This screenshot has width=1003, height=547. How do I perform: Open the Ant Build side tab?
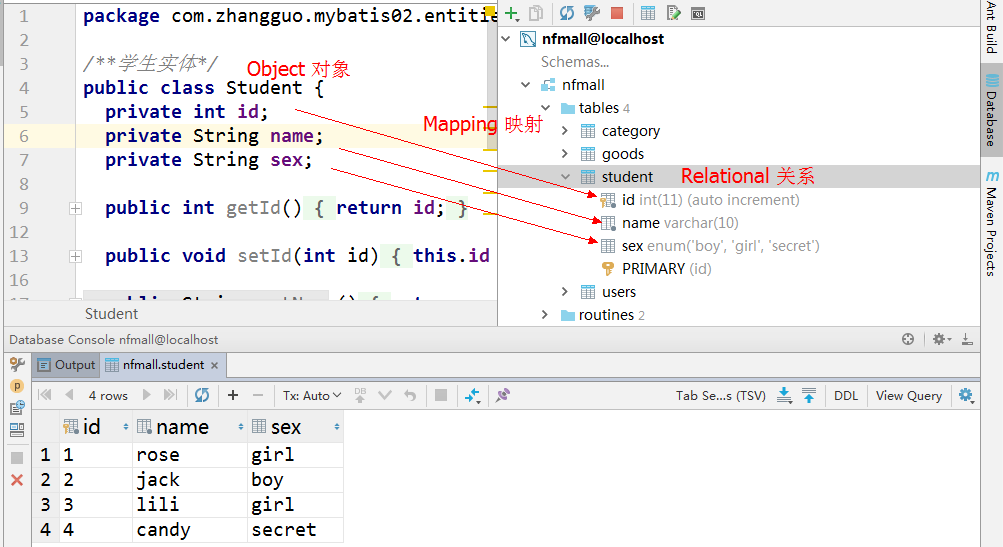pos(991,28)
